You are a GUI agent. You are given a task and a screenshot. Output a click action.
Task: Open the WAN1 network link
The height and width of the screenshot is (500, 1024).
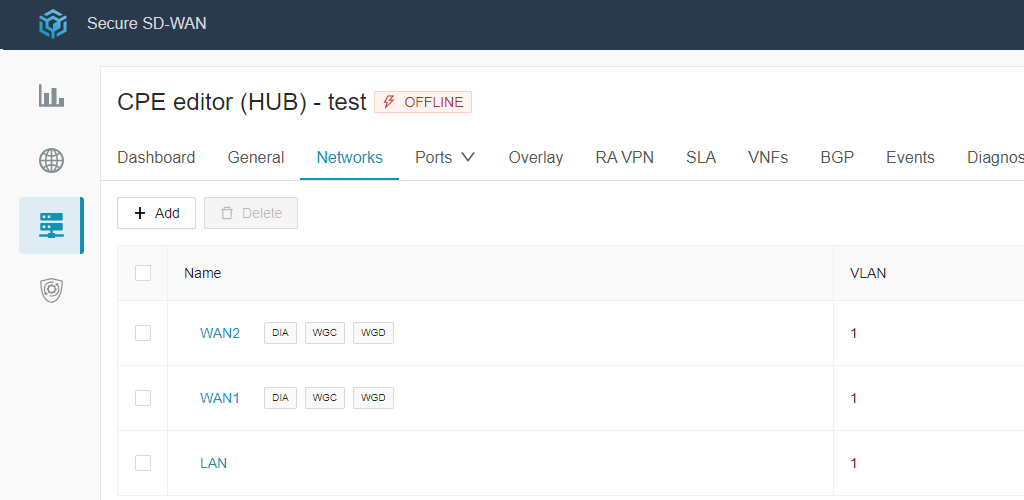220,398
